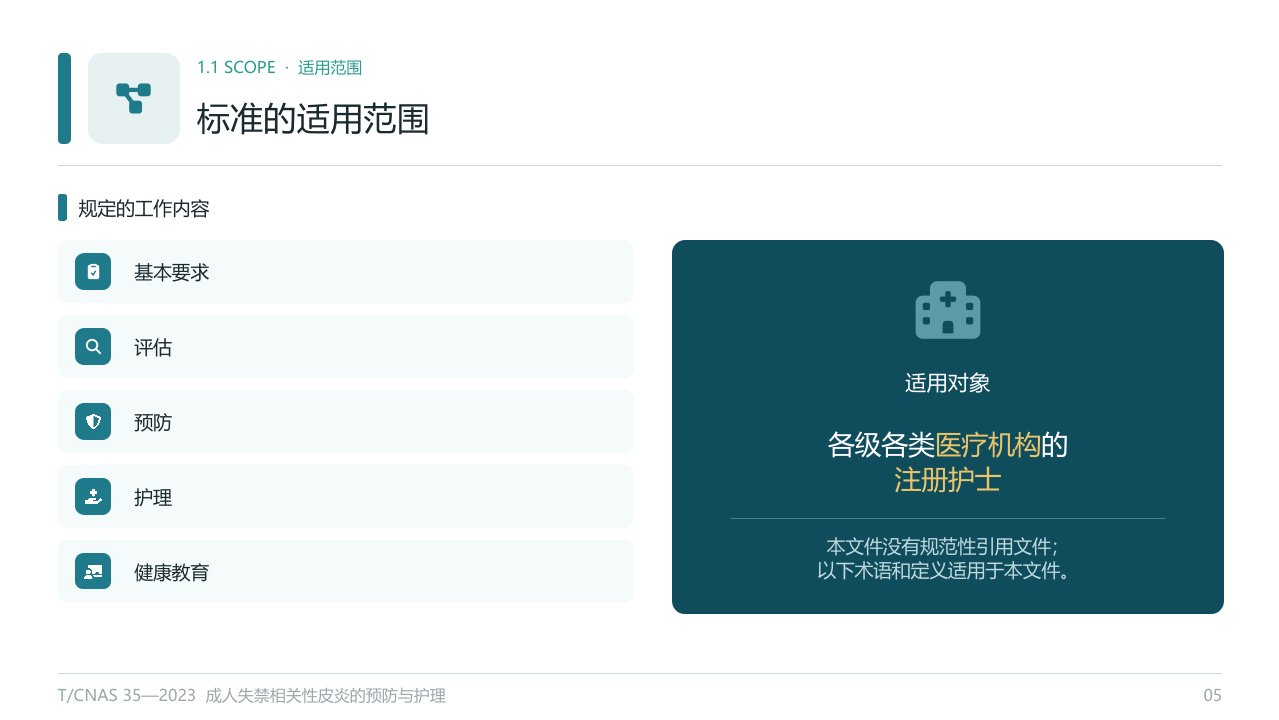Click the hospital building icon
The width and height of the screenshot is (1279, 720).
point(948,309)
